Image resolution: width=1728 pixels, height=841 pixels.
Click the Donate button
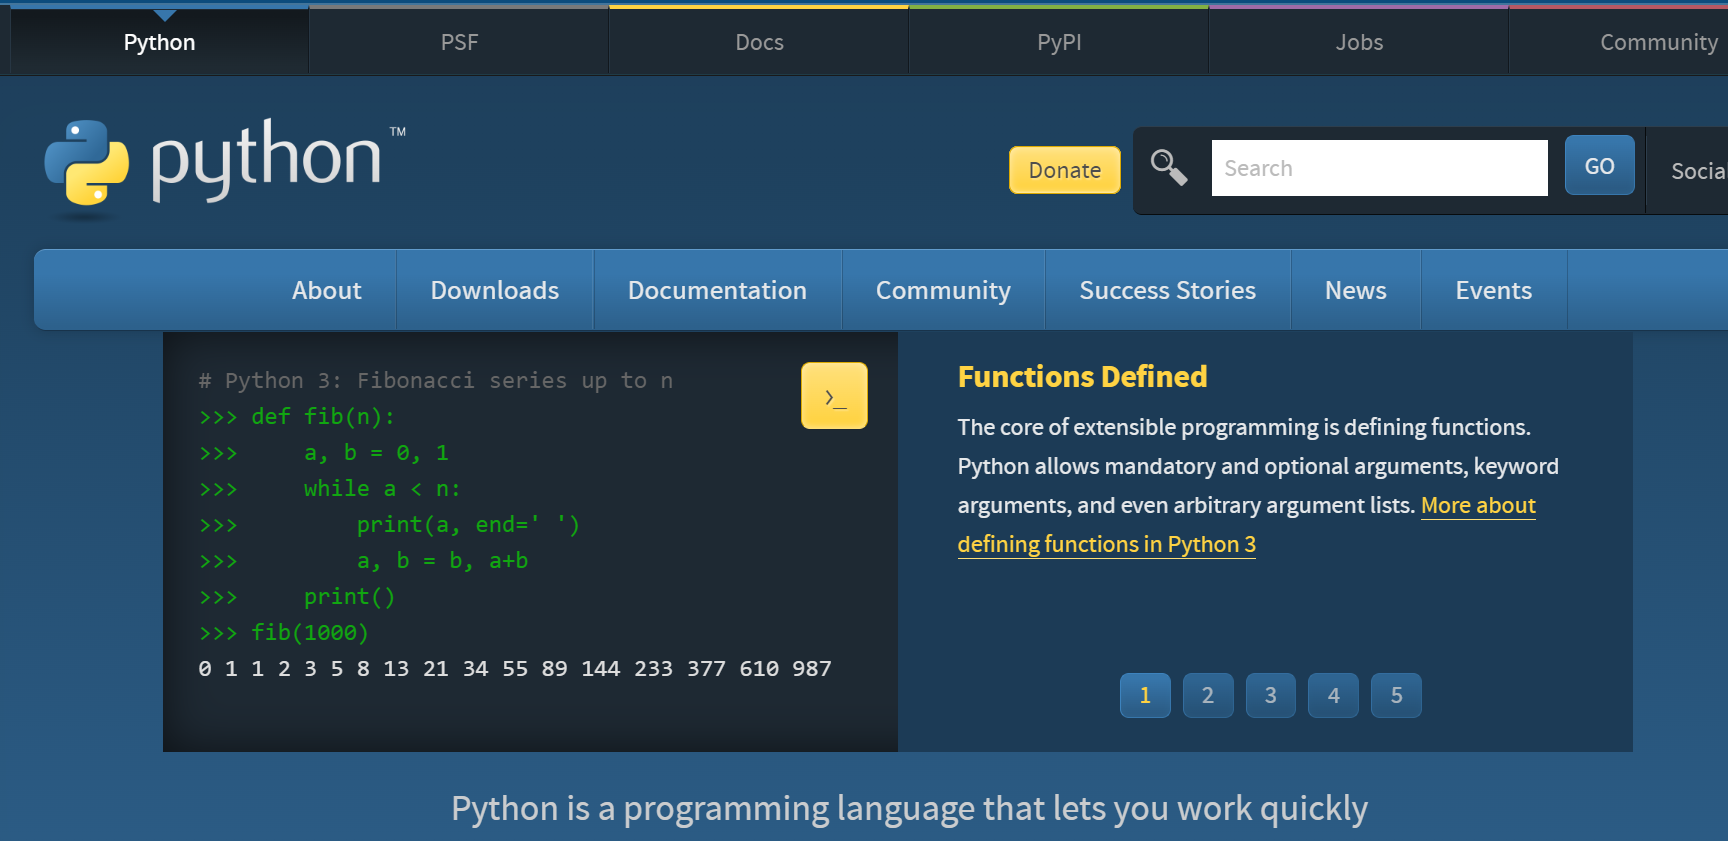1064,170
